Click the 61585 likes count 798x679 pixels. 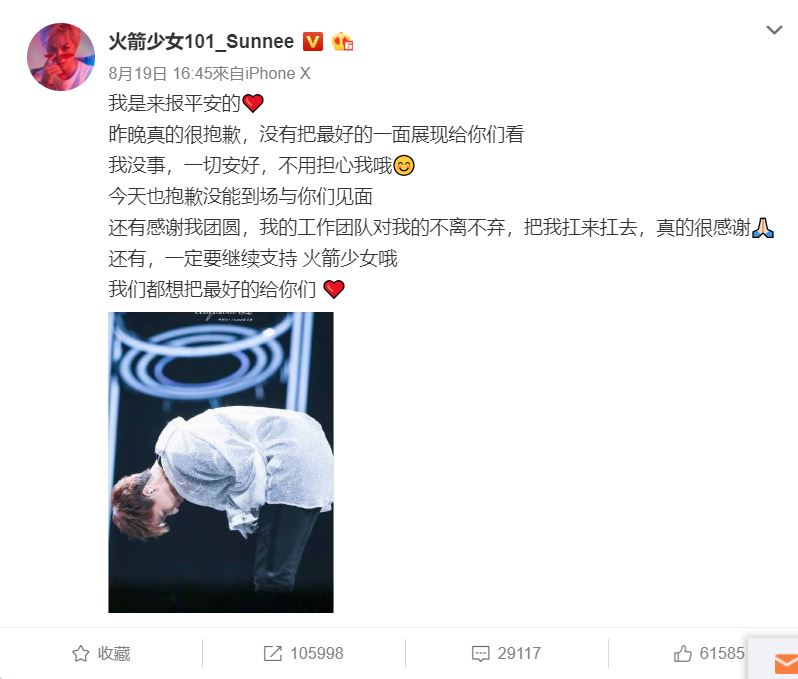point(722,653)
